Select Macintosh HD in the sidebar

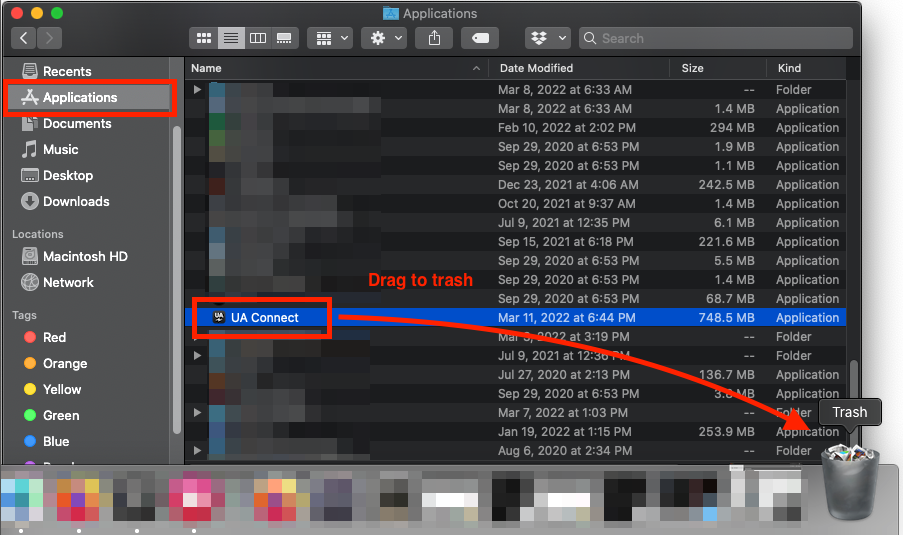coord(85,256)
